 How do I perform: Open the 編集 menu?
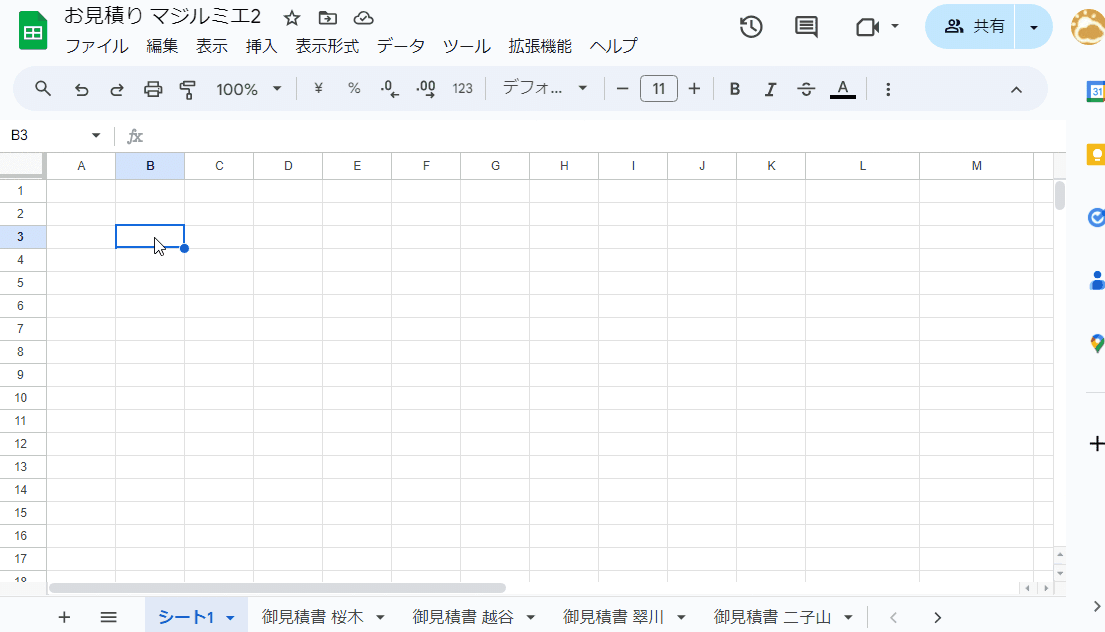pos(162,47)
